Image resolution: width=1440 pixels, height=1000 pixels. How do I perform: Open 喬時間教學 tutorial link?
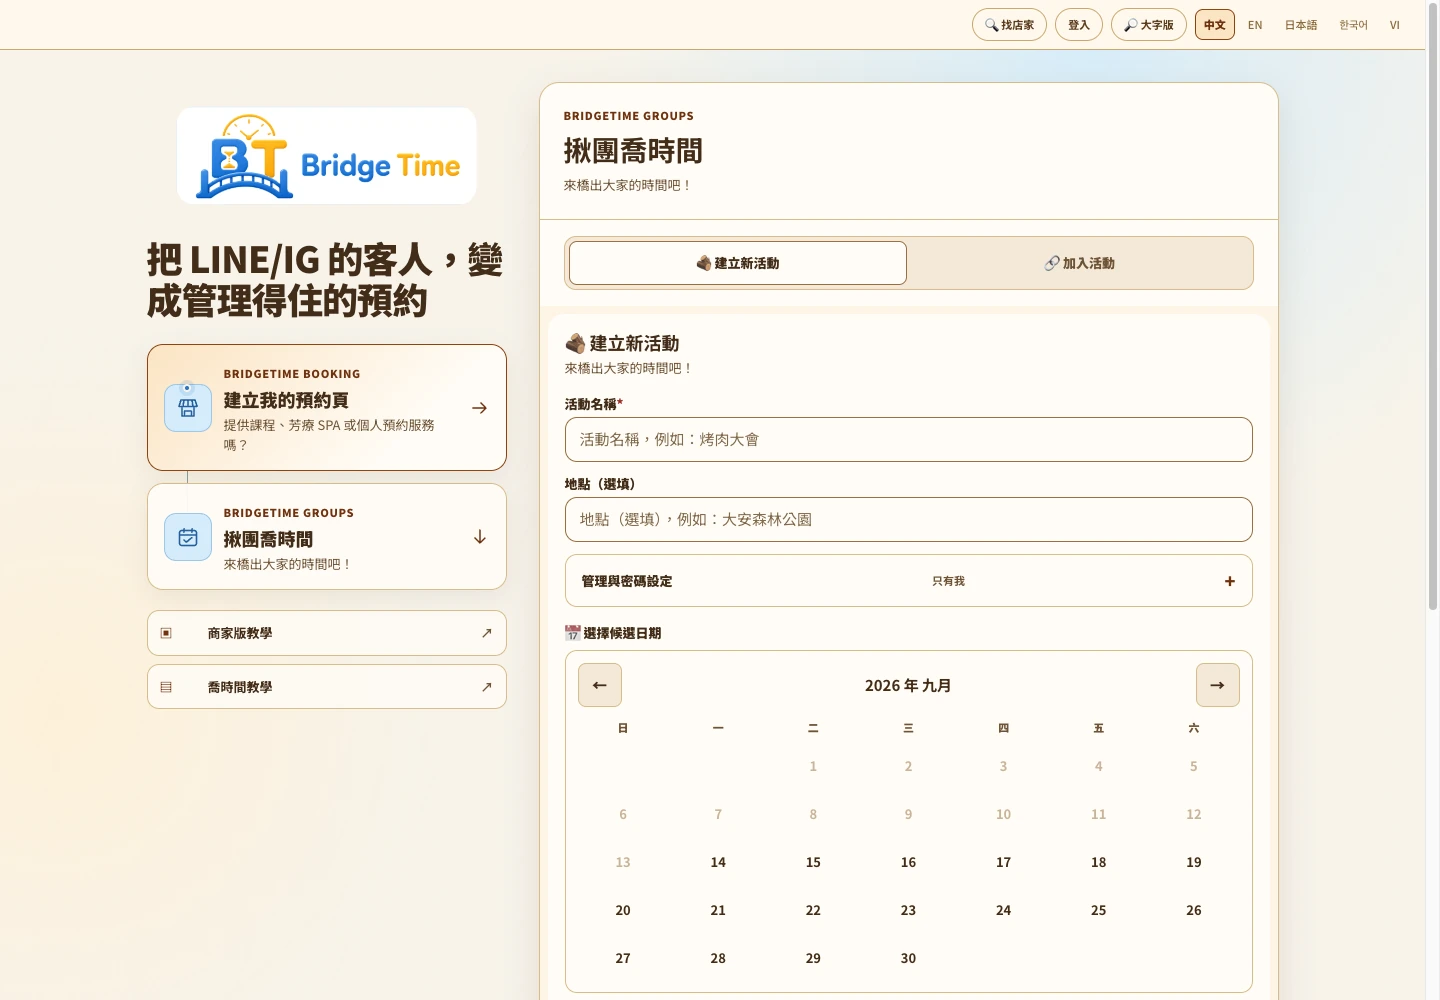pyautogui.click(x=327, y=687)
